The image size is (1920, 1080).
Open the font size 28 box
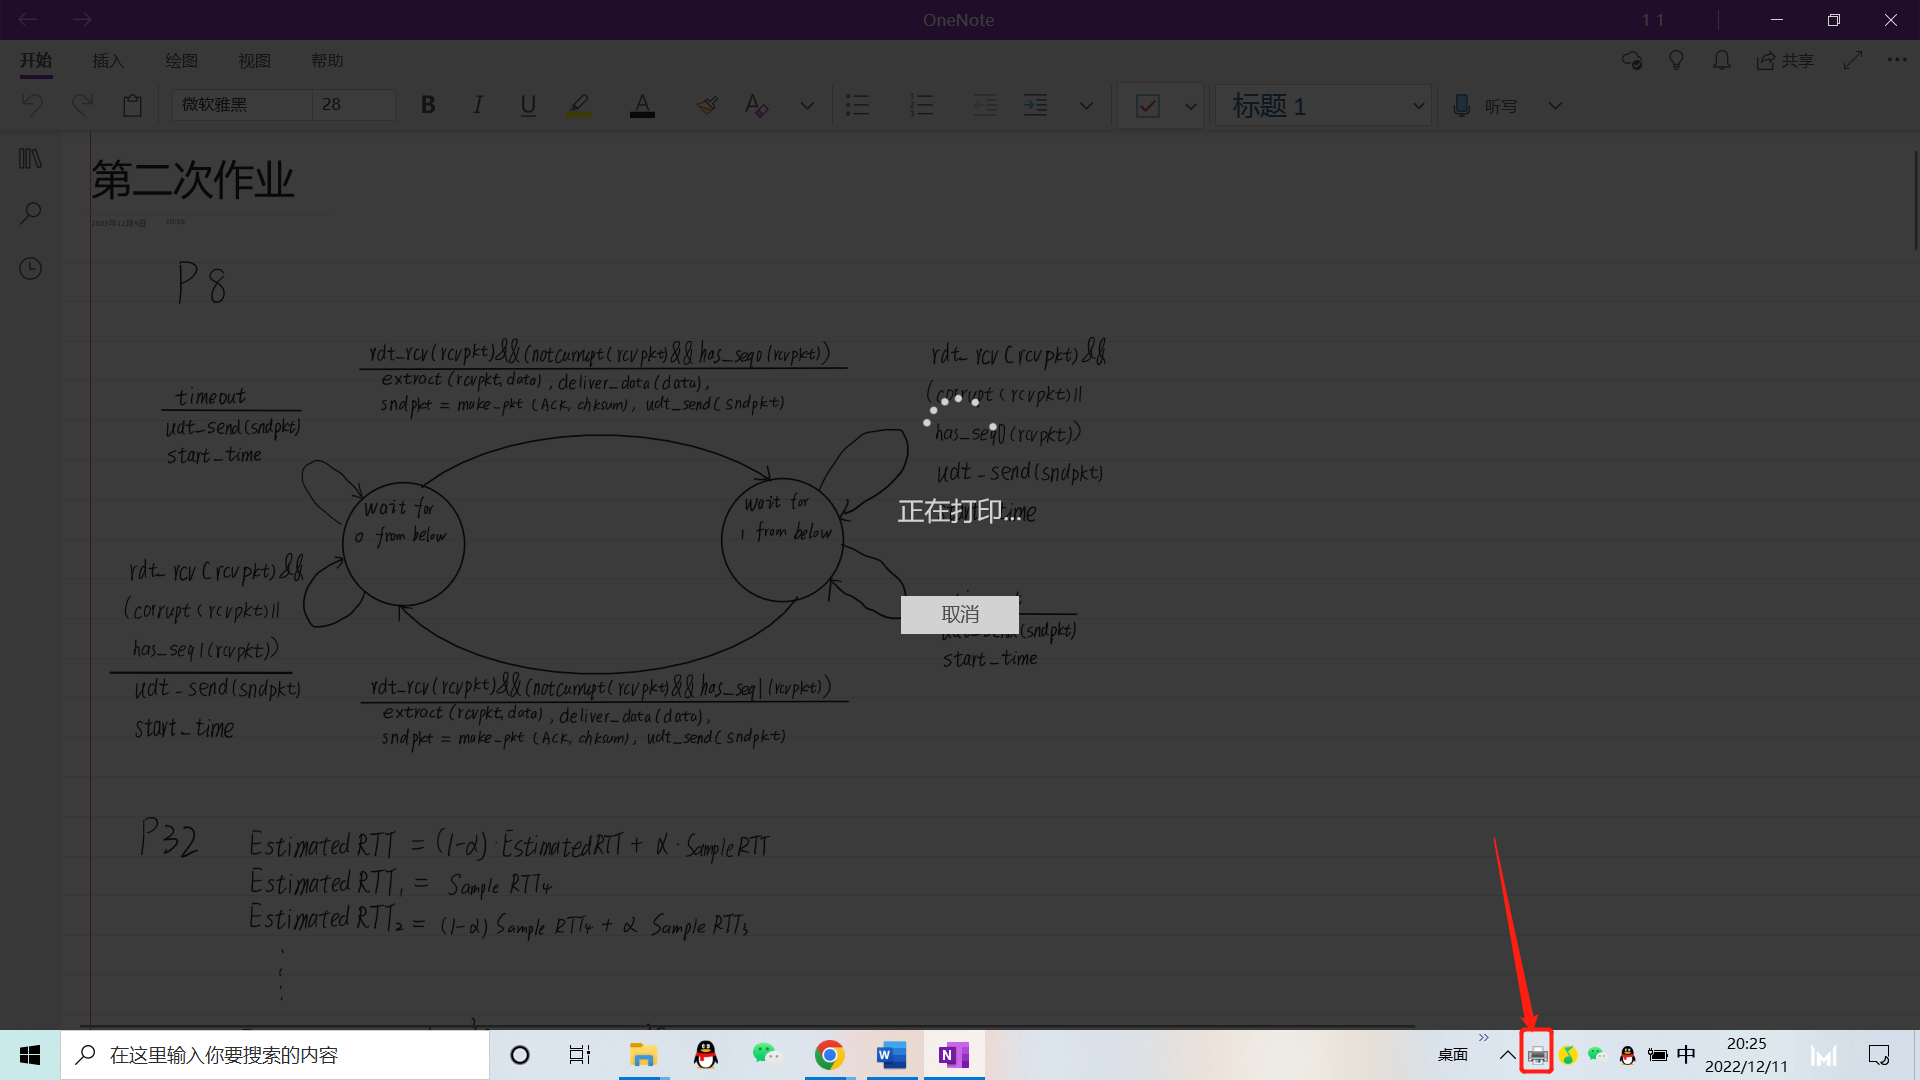(352, 105)
